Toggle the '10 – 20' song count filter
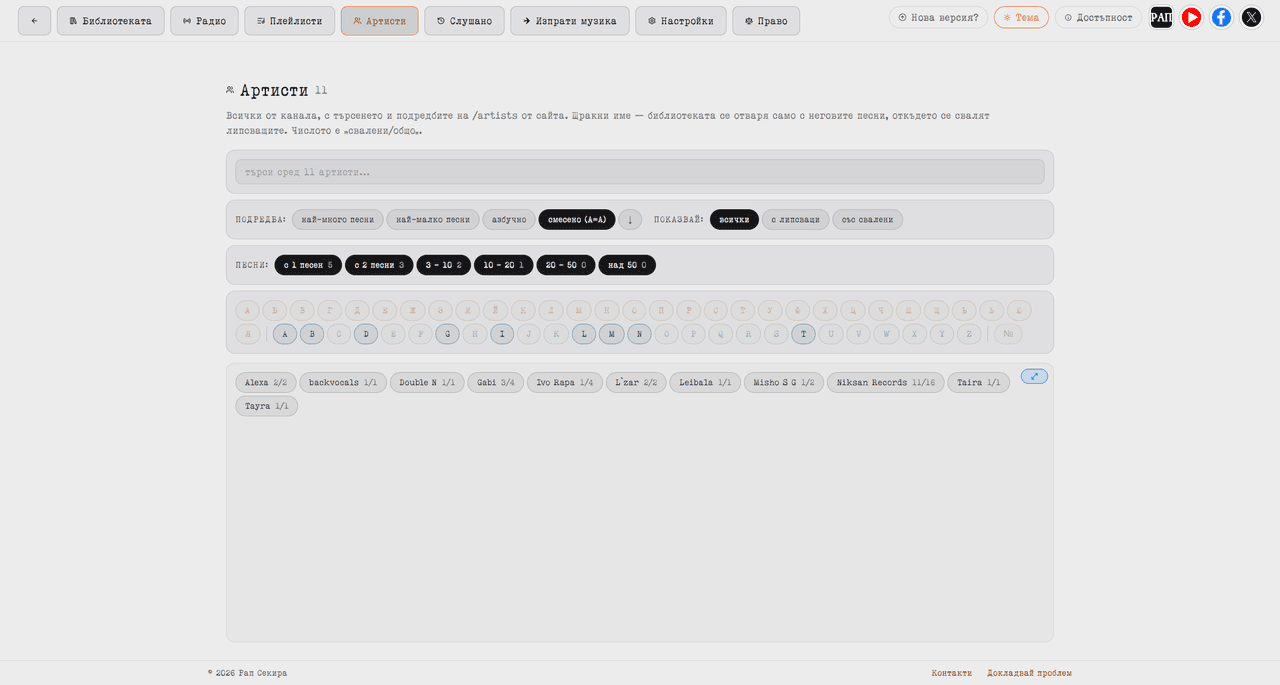Screen dimensions: 1280x685 tap(503, 265)
